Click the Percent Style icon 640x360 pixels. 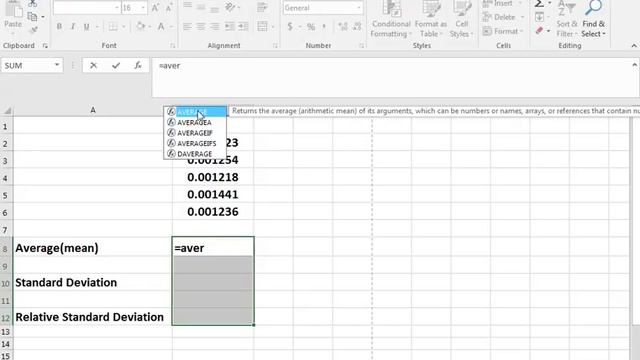click(311, 27)
